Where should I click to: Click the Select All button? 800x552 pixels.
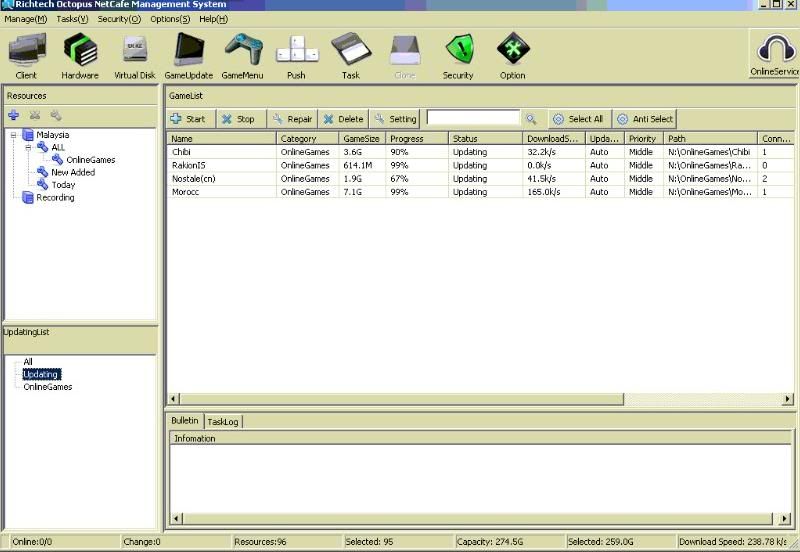578,119
